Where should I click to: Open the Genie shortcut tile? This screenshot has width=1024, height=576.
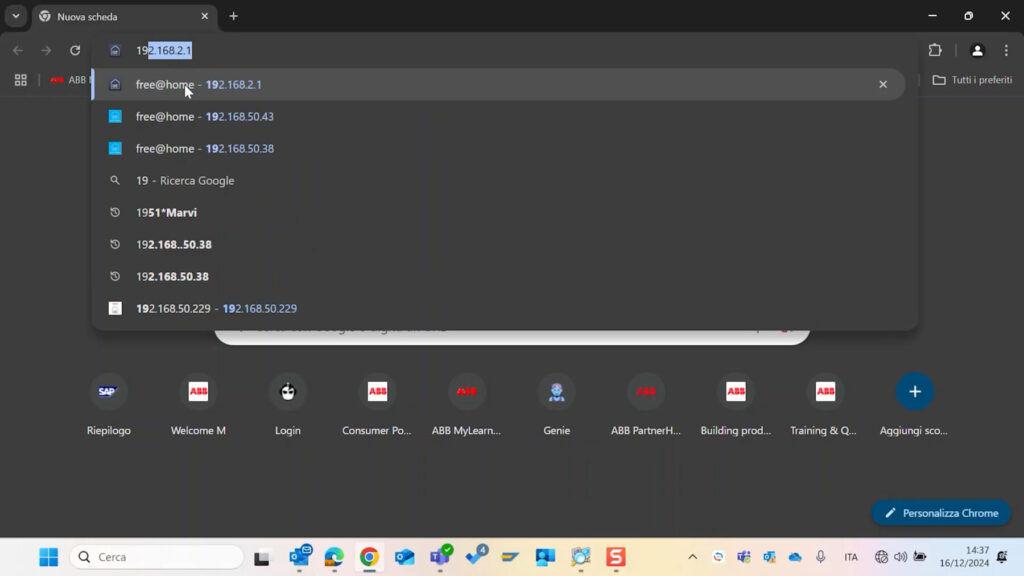[556, 392]
